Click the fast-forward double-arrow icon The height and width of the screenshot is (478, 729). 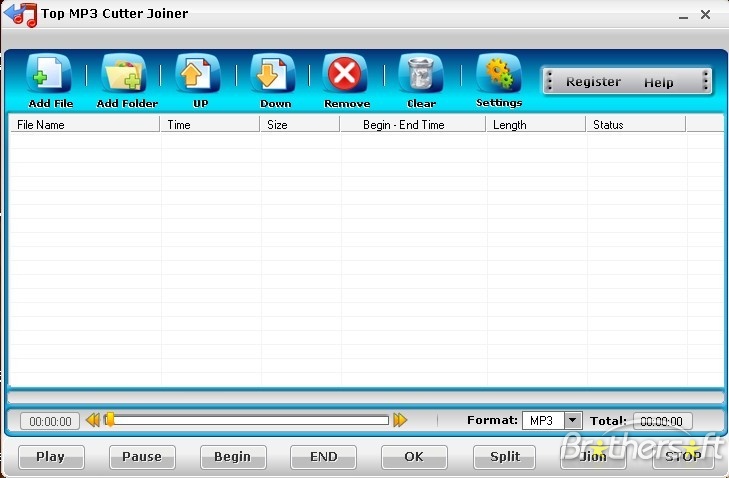click(x=400, y=420)
